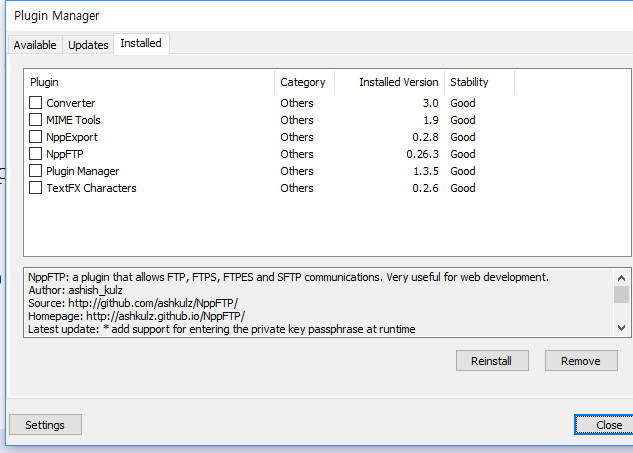Click the Source URL line in description
The image size is (633, 453).
coord(133,303)
